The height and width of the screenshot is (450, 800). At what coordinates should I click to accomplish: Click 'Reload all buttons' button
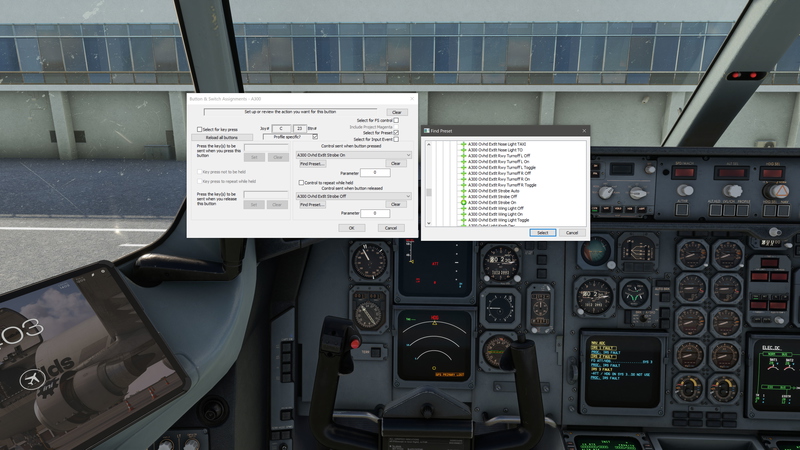pos(222,138)
